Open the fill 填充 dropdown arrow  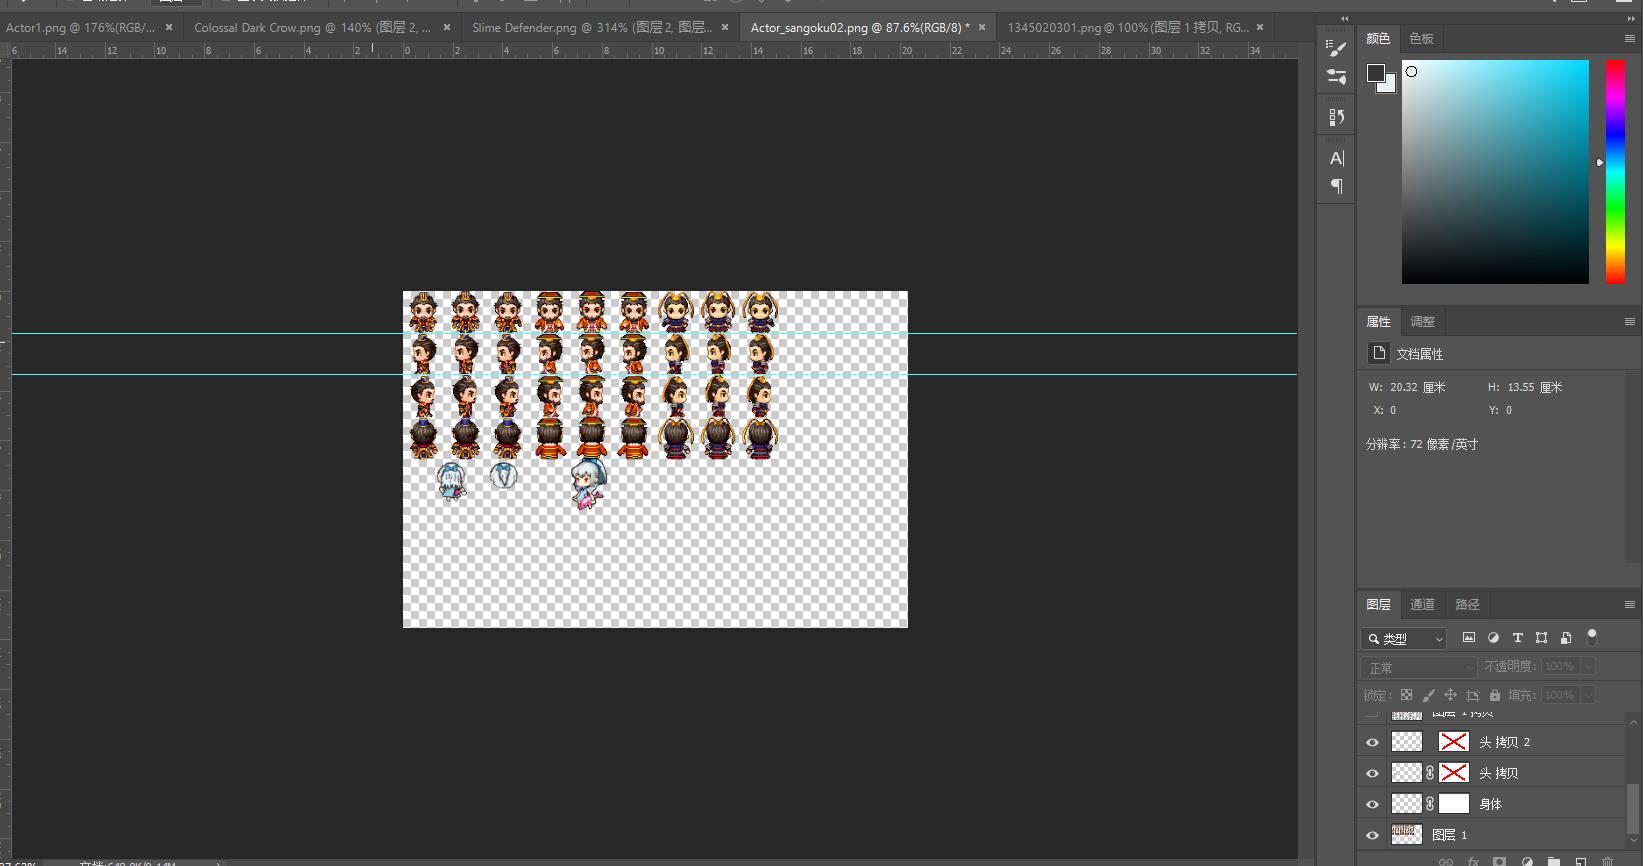(x=1588, y=695)
